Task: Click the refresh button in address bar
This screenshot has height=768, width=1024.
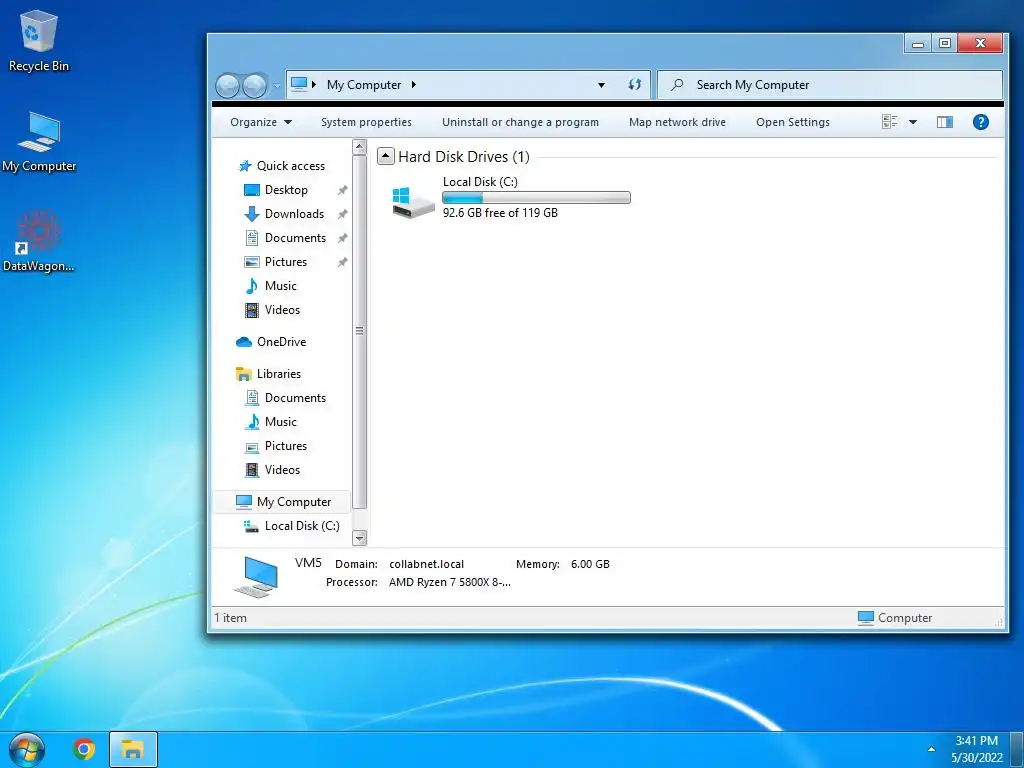Action: point(635,84)
